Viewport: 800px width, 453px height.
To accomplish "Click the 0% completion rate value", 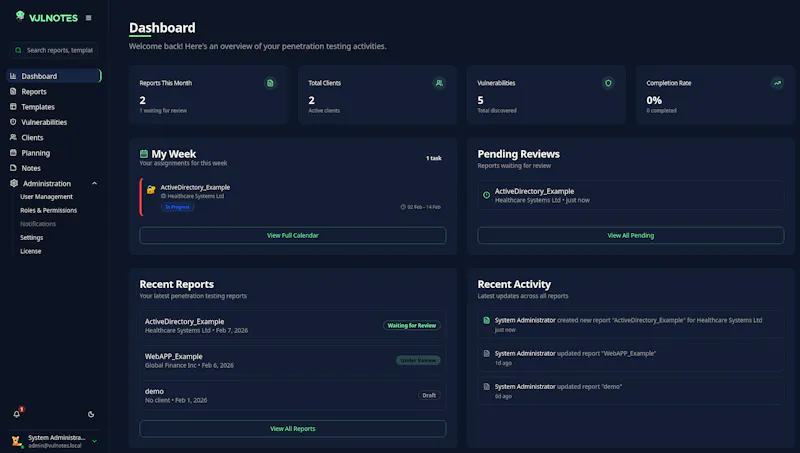I will [x=654, y=100].
